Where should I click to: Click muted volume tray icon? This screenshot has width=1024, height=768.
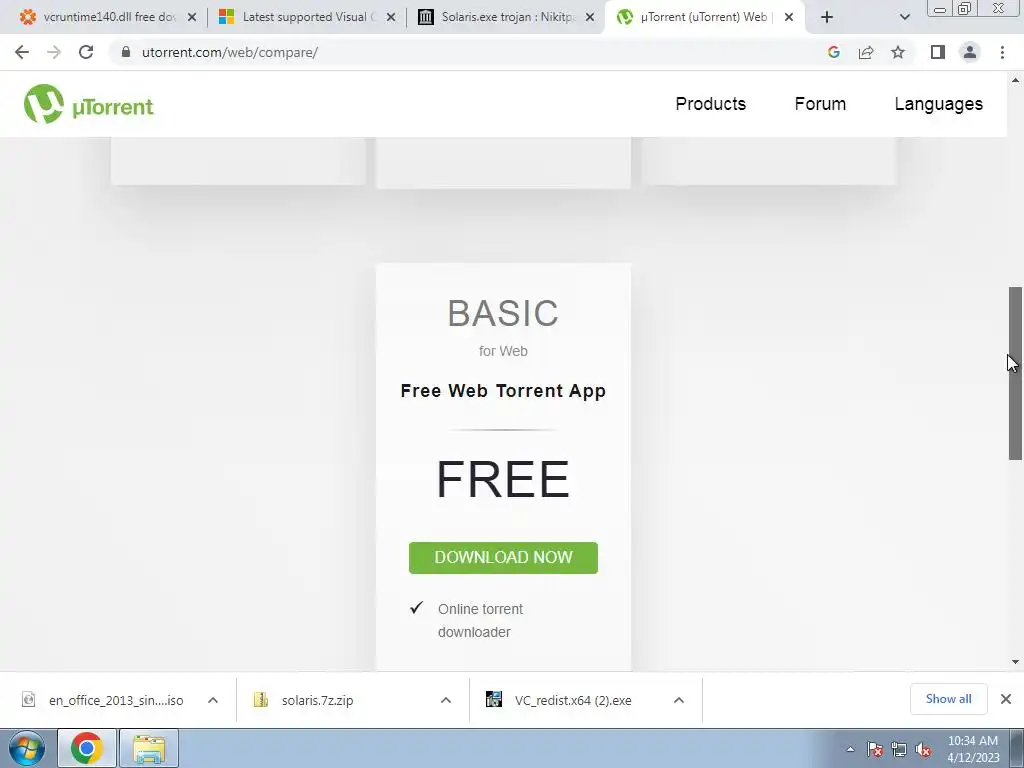click(923, 749)
